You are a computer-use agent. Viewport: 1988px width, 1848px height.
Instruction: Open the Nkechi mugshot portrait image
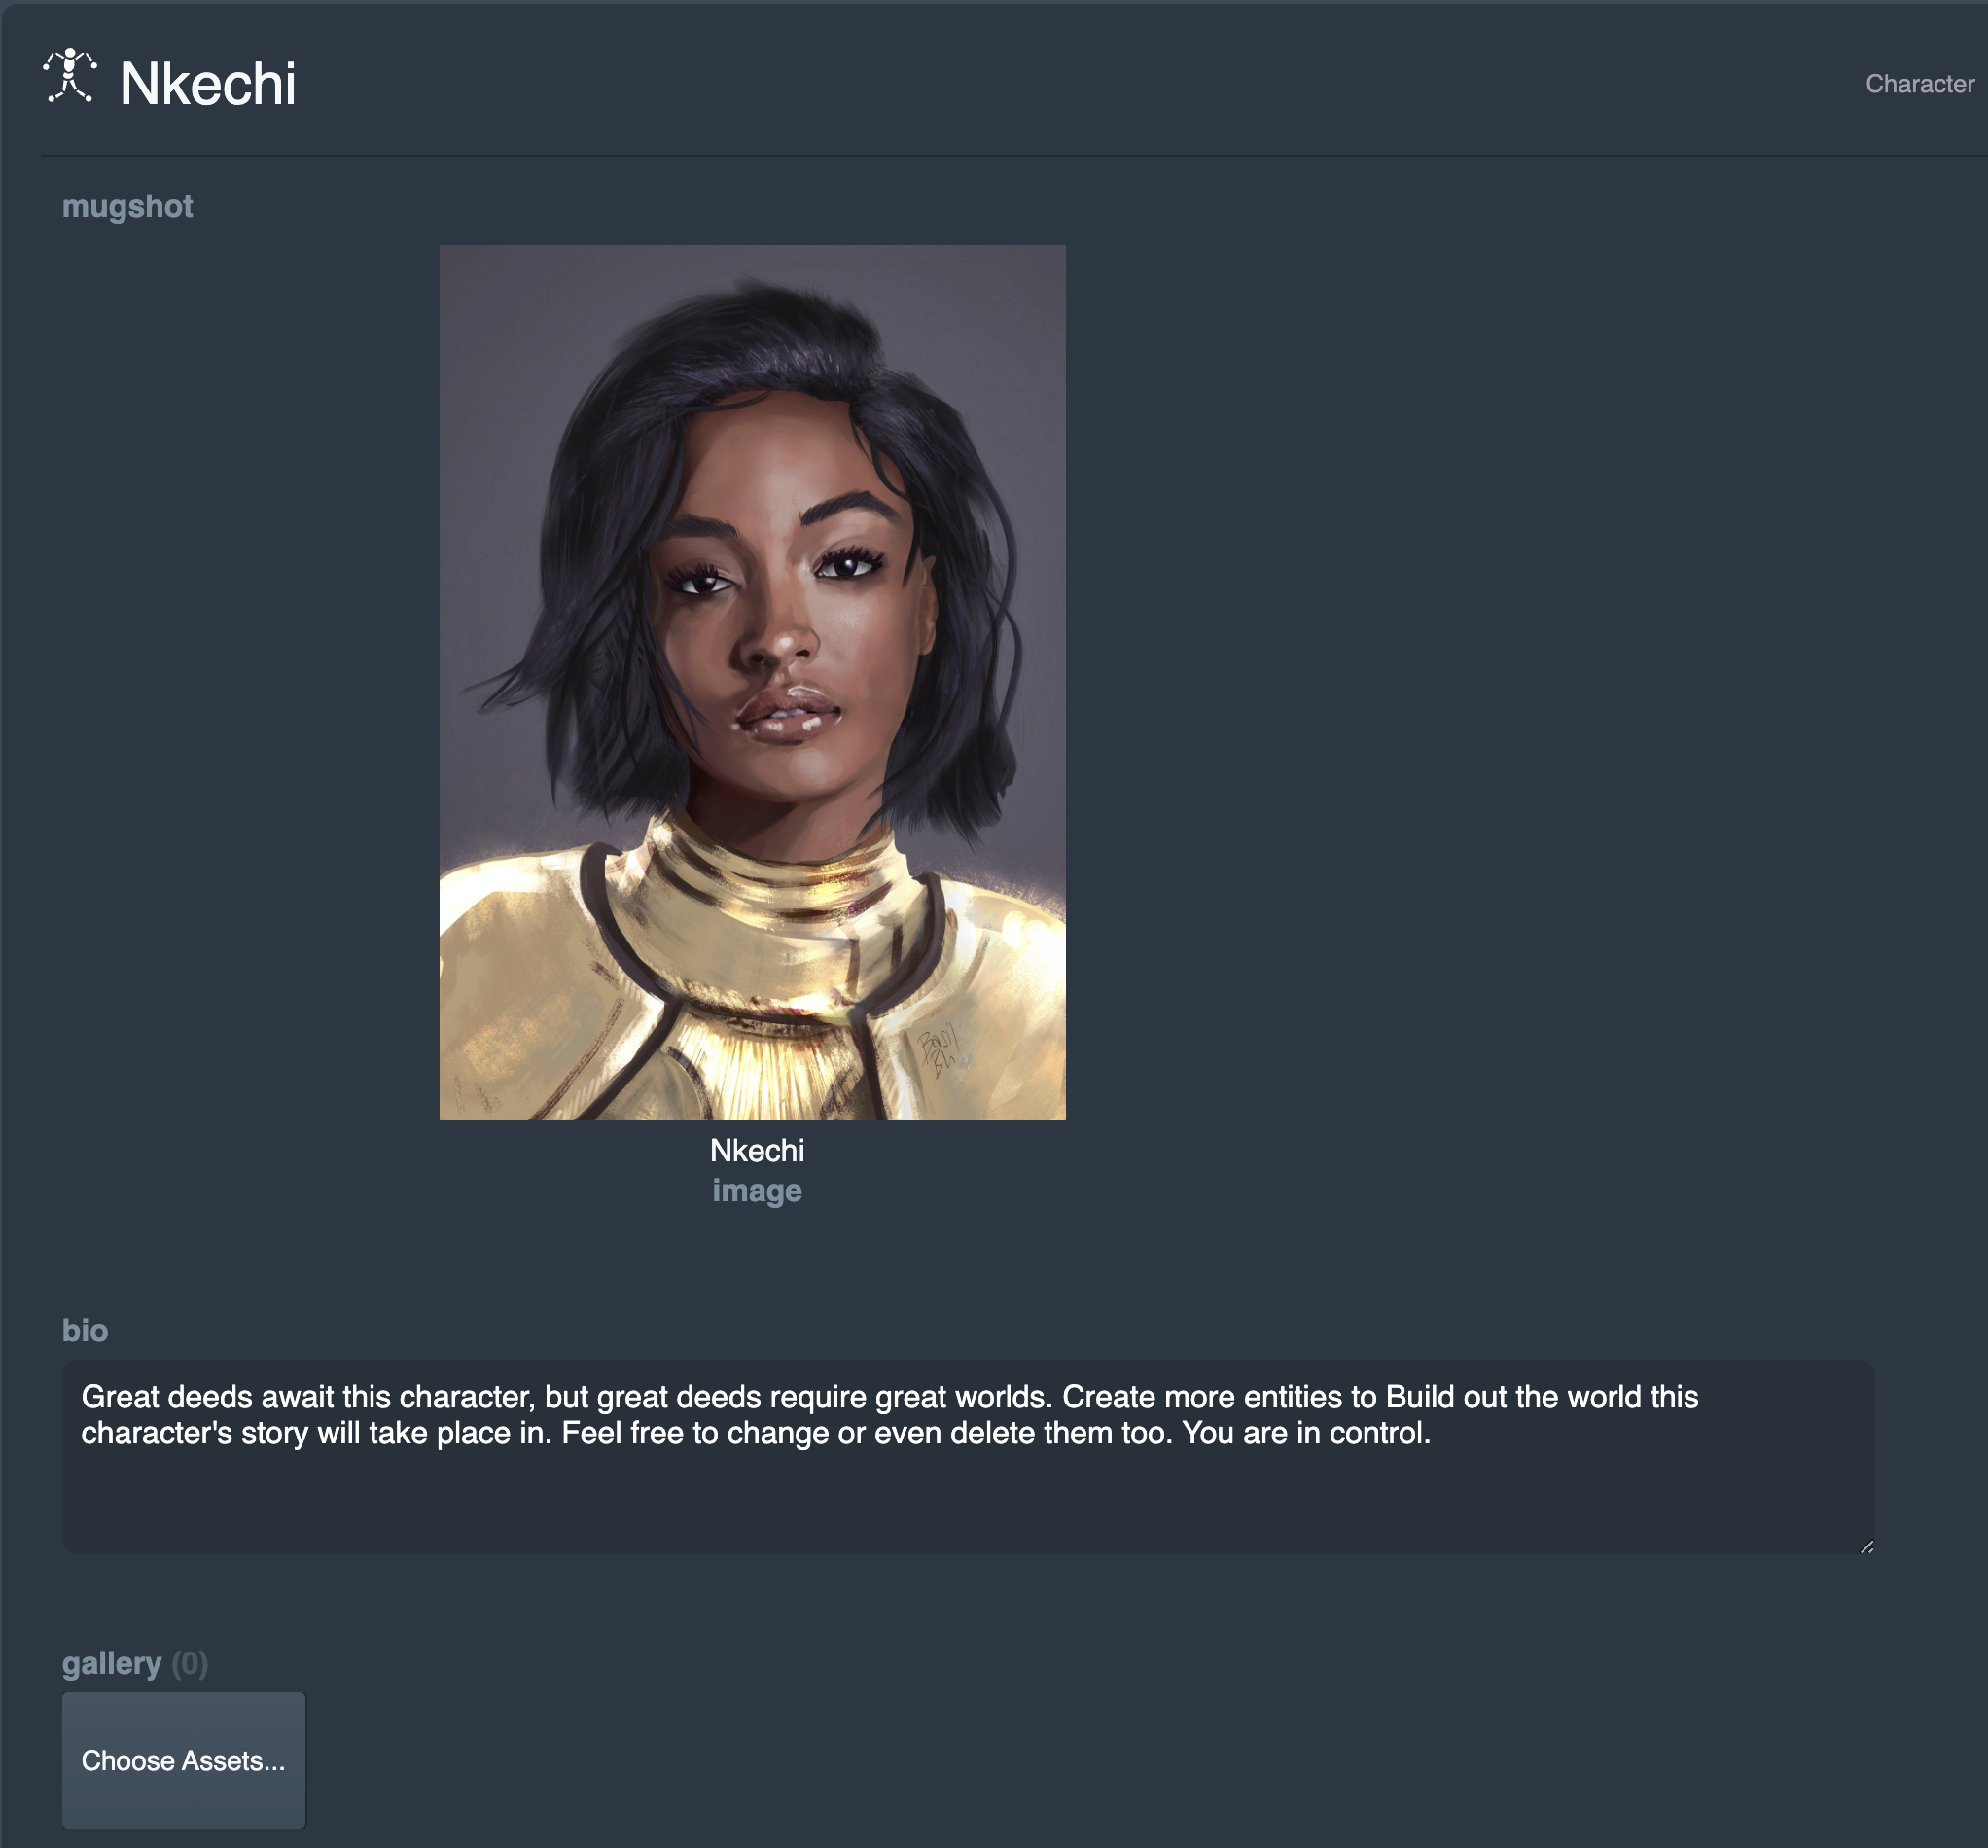[x=752, y=682]
